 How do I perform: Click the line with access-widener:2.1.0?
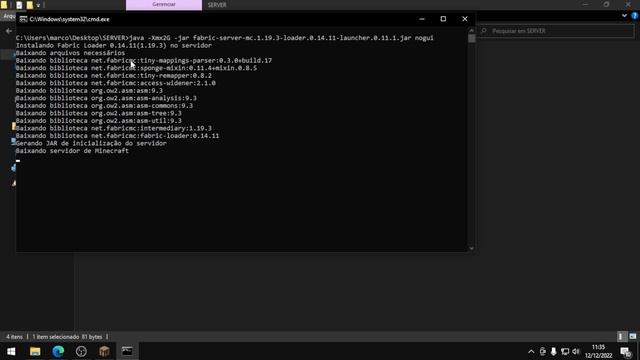pos(116,83)
